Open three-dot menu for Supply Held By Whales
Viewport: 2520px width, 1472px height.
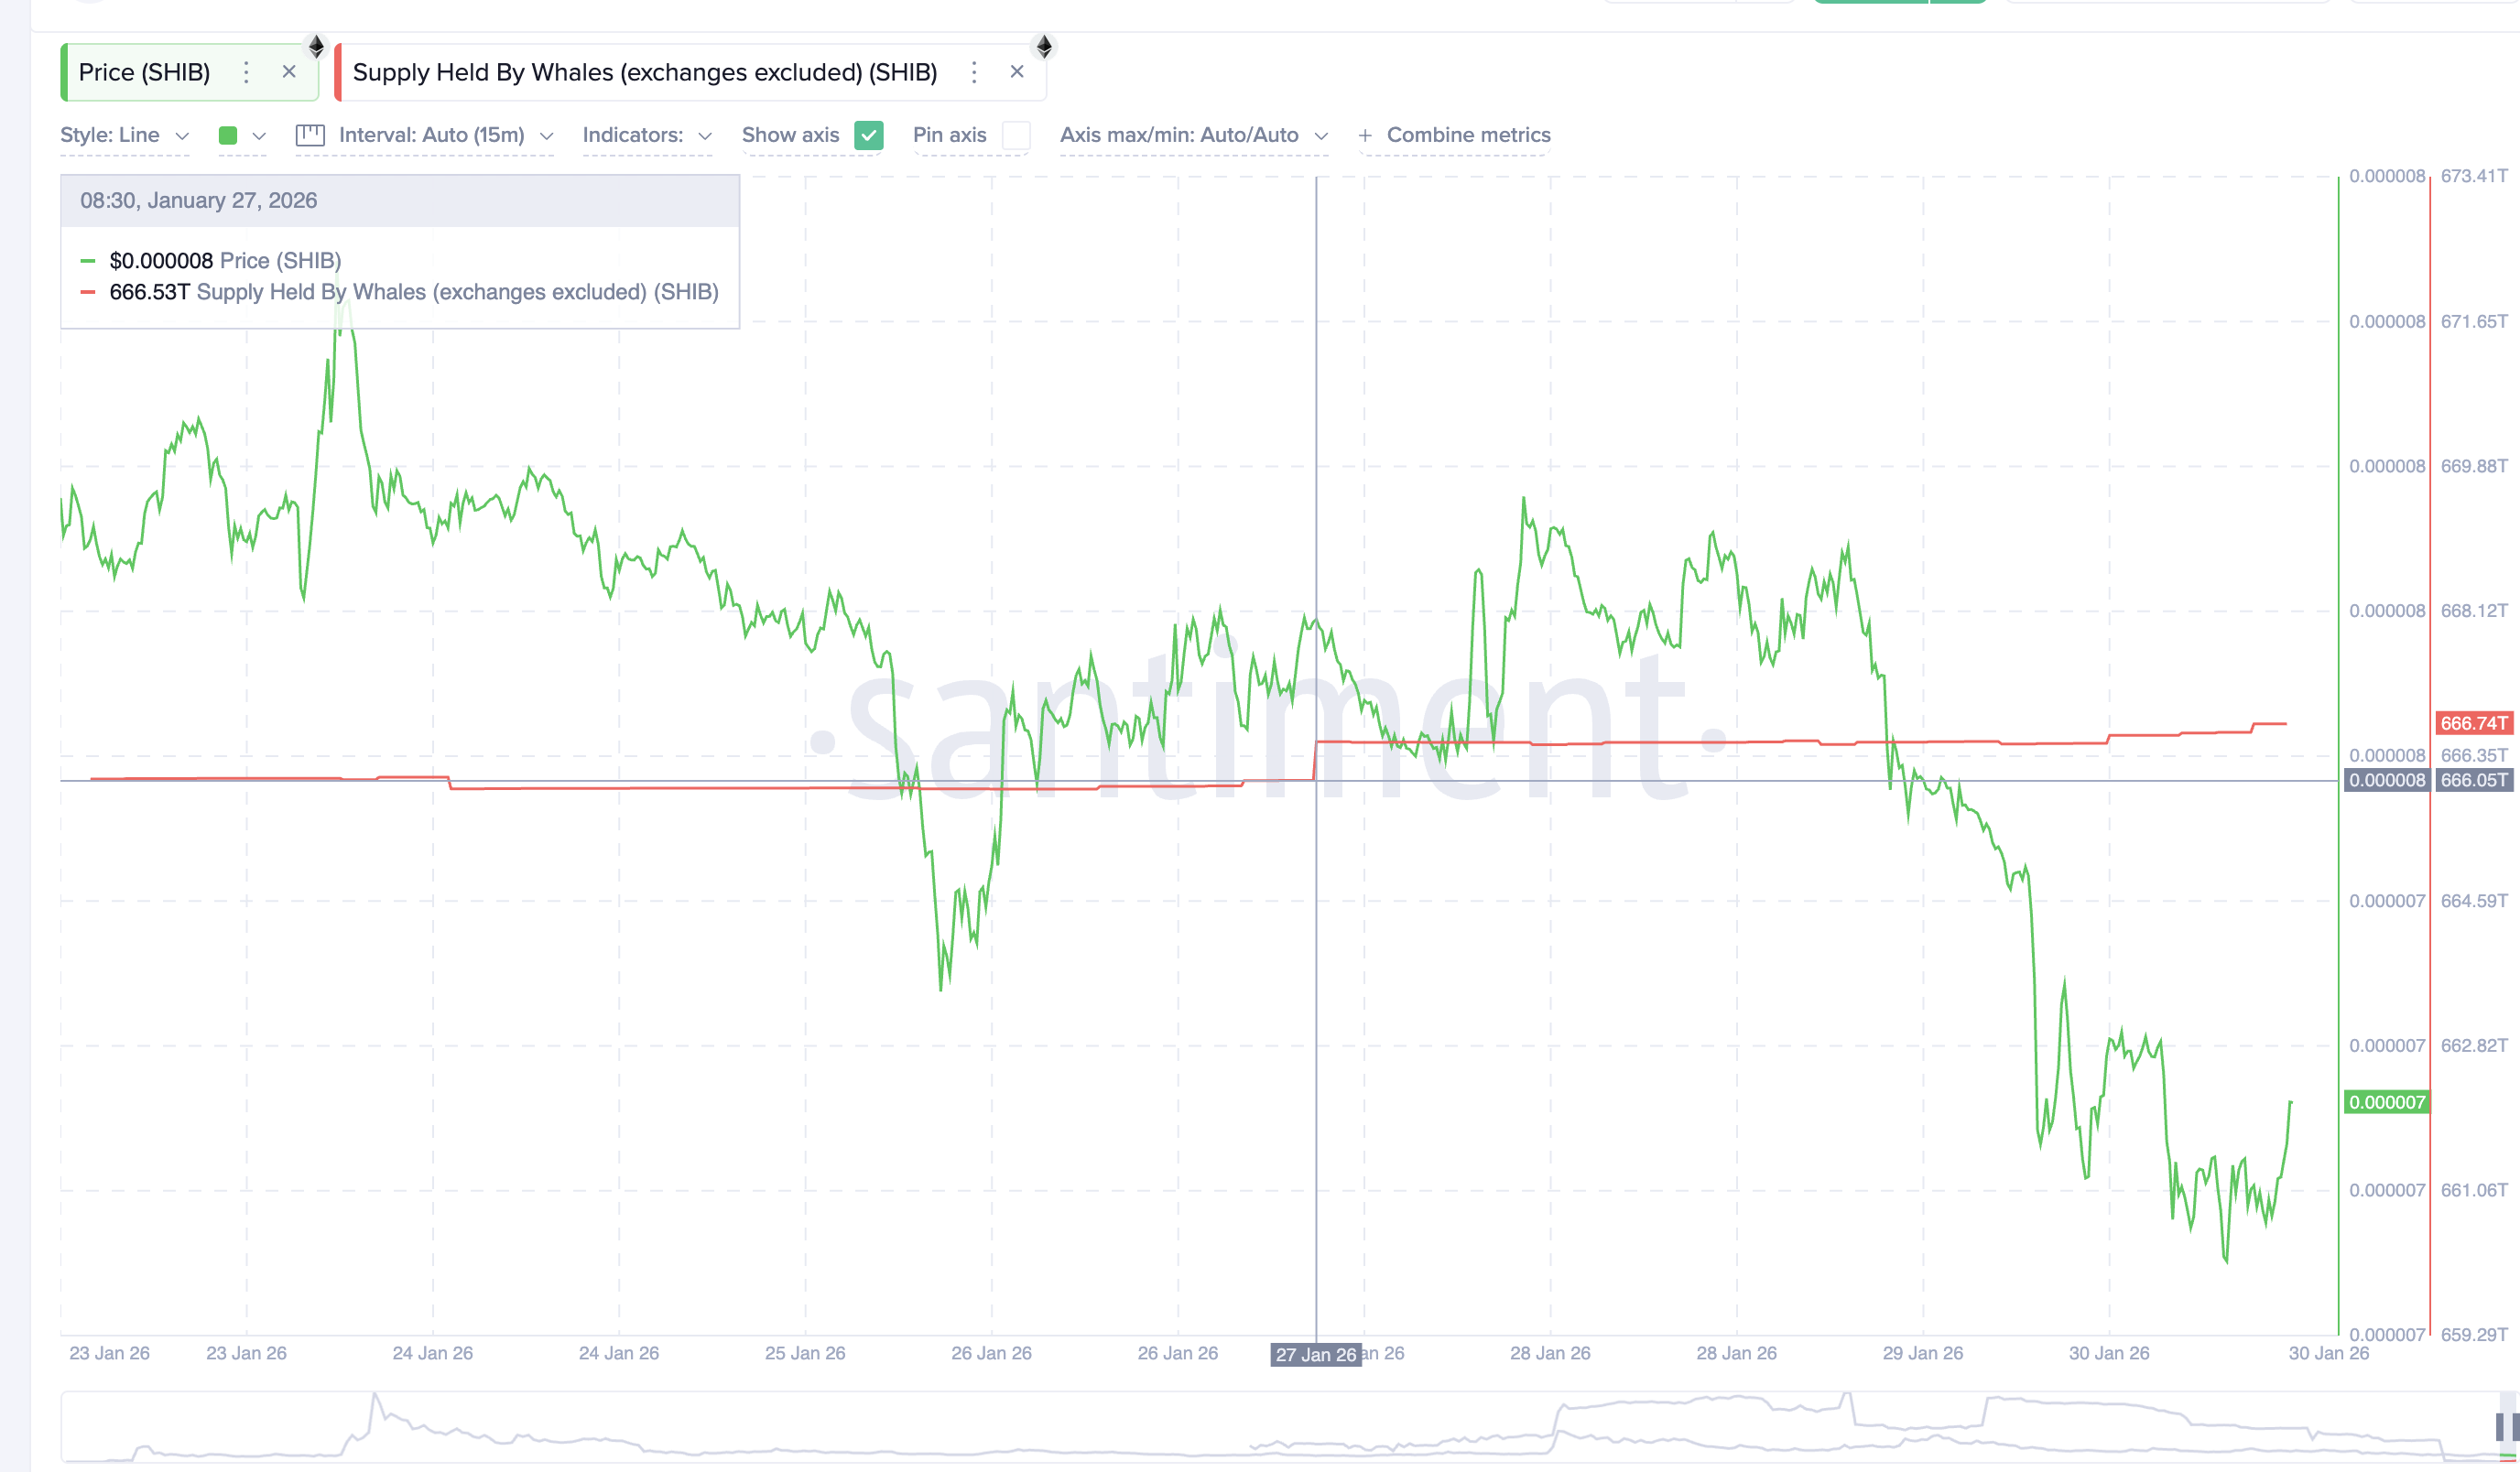pos(974,72)
